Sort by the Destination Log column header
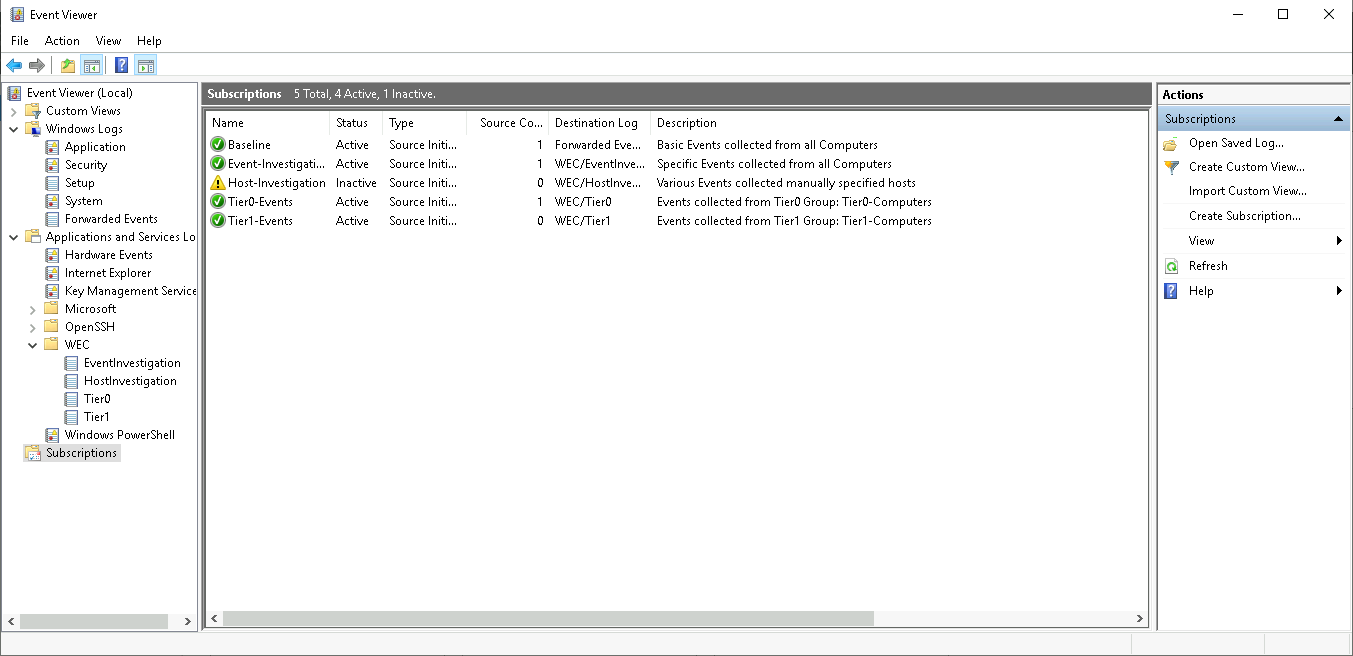This screenshot has height=656, width=1353. (599, 123)
